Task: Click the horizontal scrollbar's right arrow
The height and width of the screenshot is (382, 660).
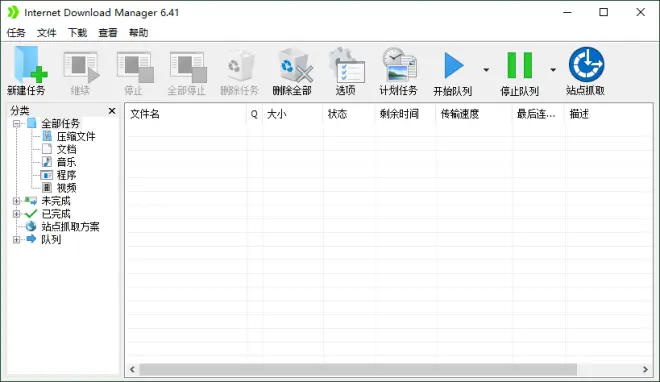Action: pos(645,369)
